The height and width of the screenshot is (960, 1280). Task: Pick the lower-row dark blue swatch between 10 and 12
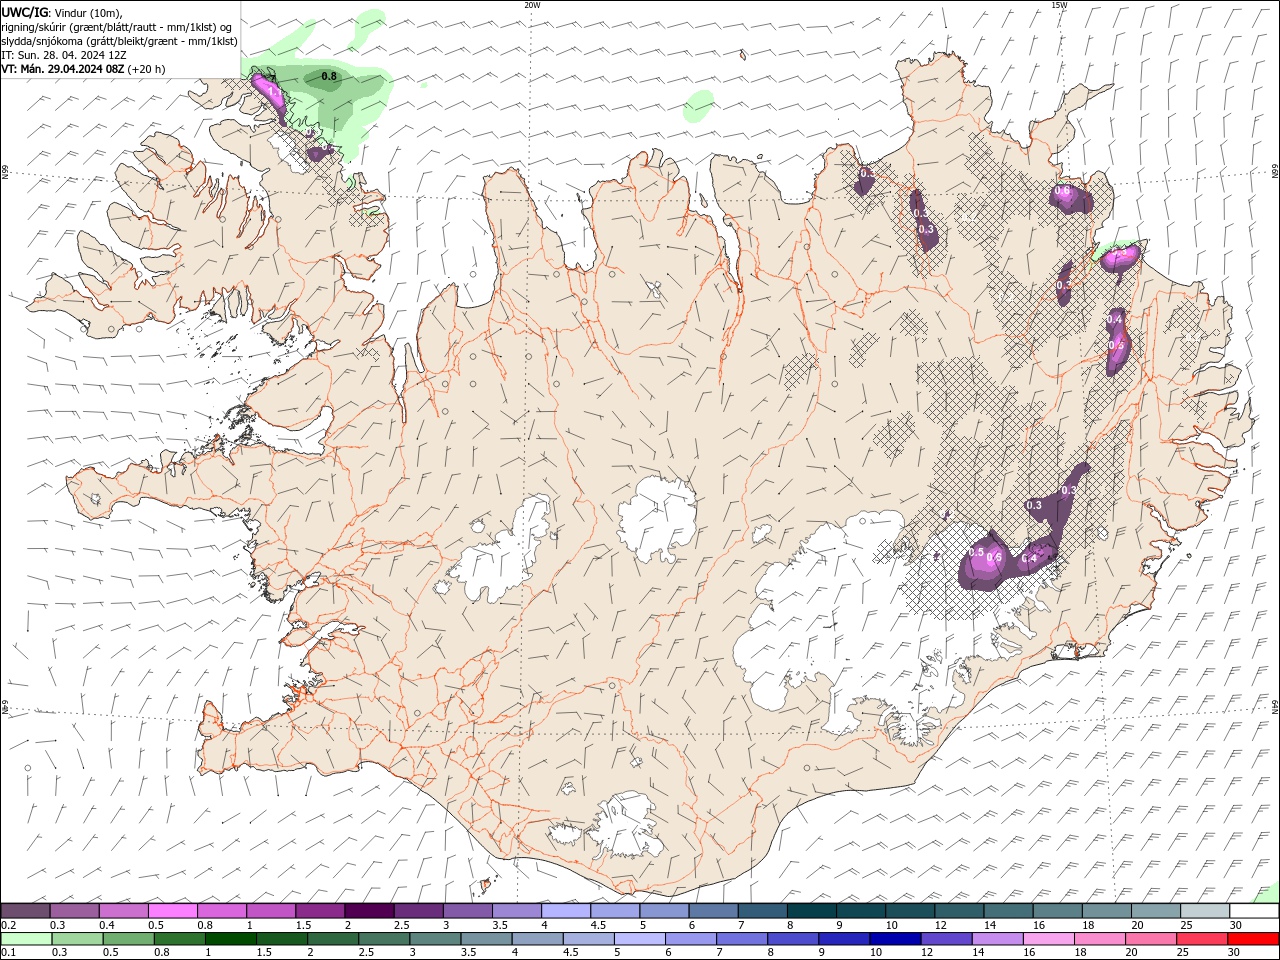click(894, 939)
